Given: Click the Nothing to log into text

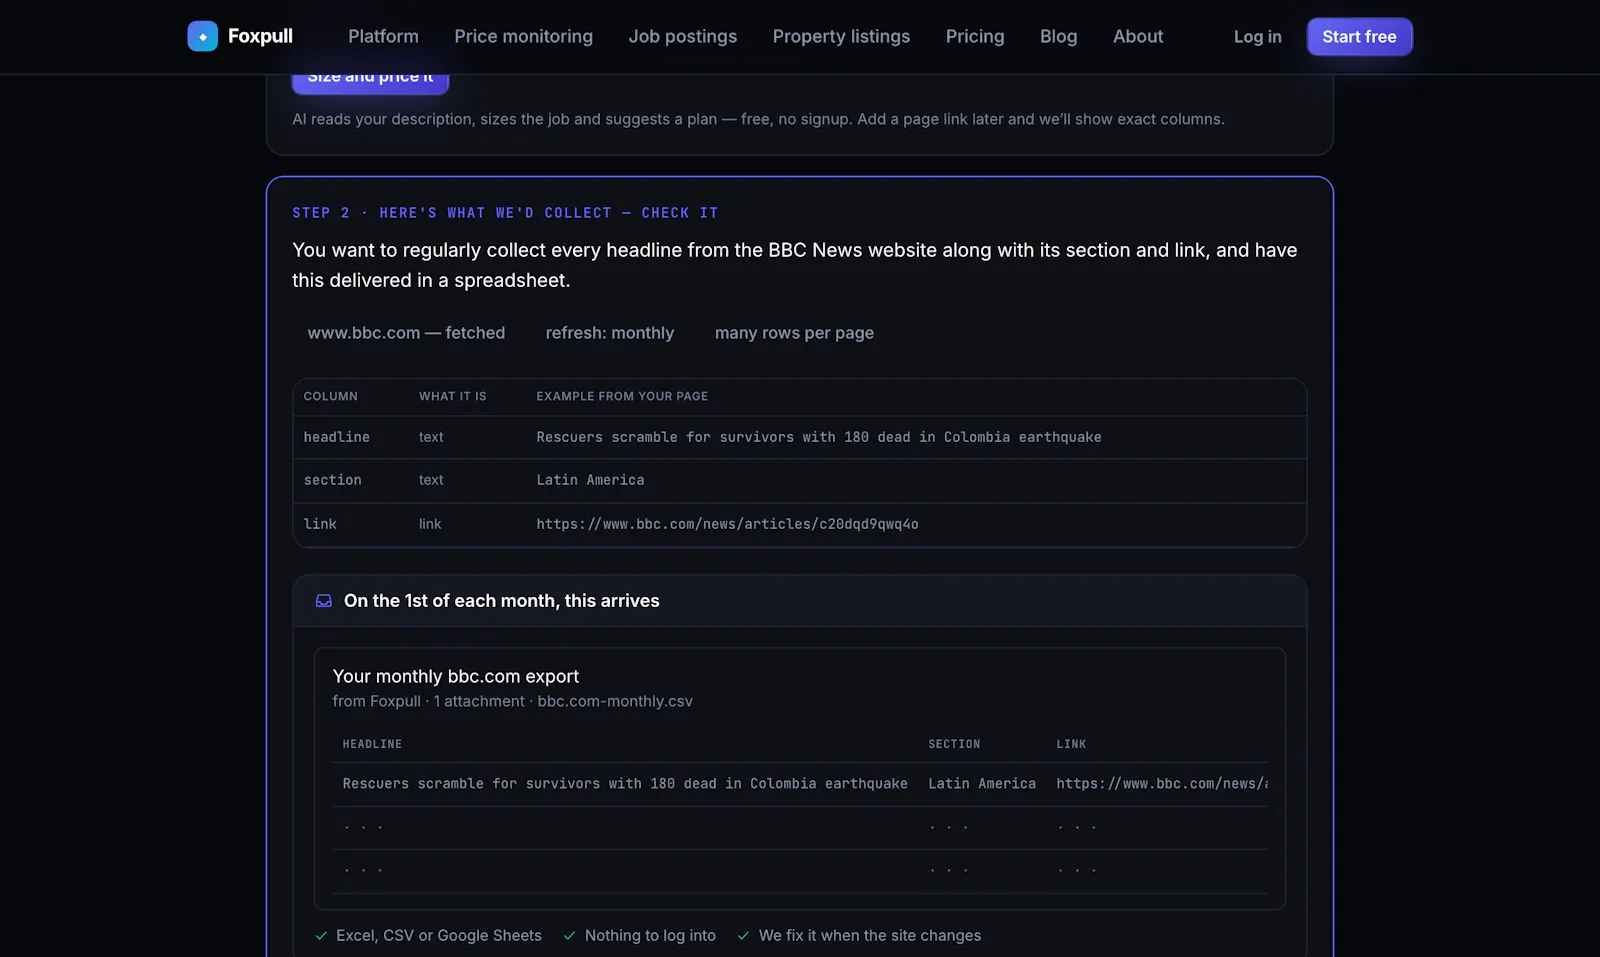Looking at the screenshot, I should pyautogui.click(x=650, y=936).
